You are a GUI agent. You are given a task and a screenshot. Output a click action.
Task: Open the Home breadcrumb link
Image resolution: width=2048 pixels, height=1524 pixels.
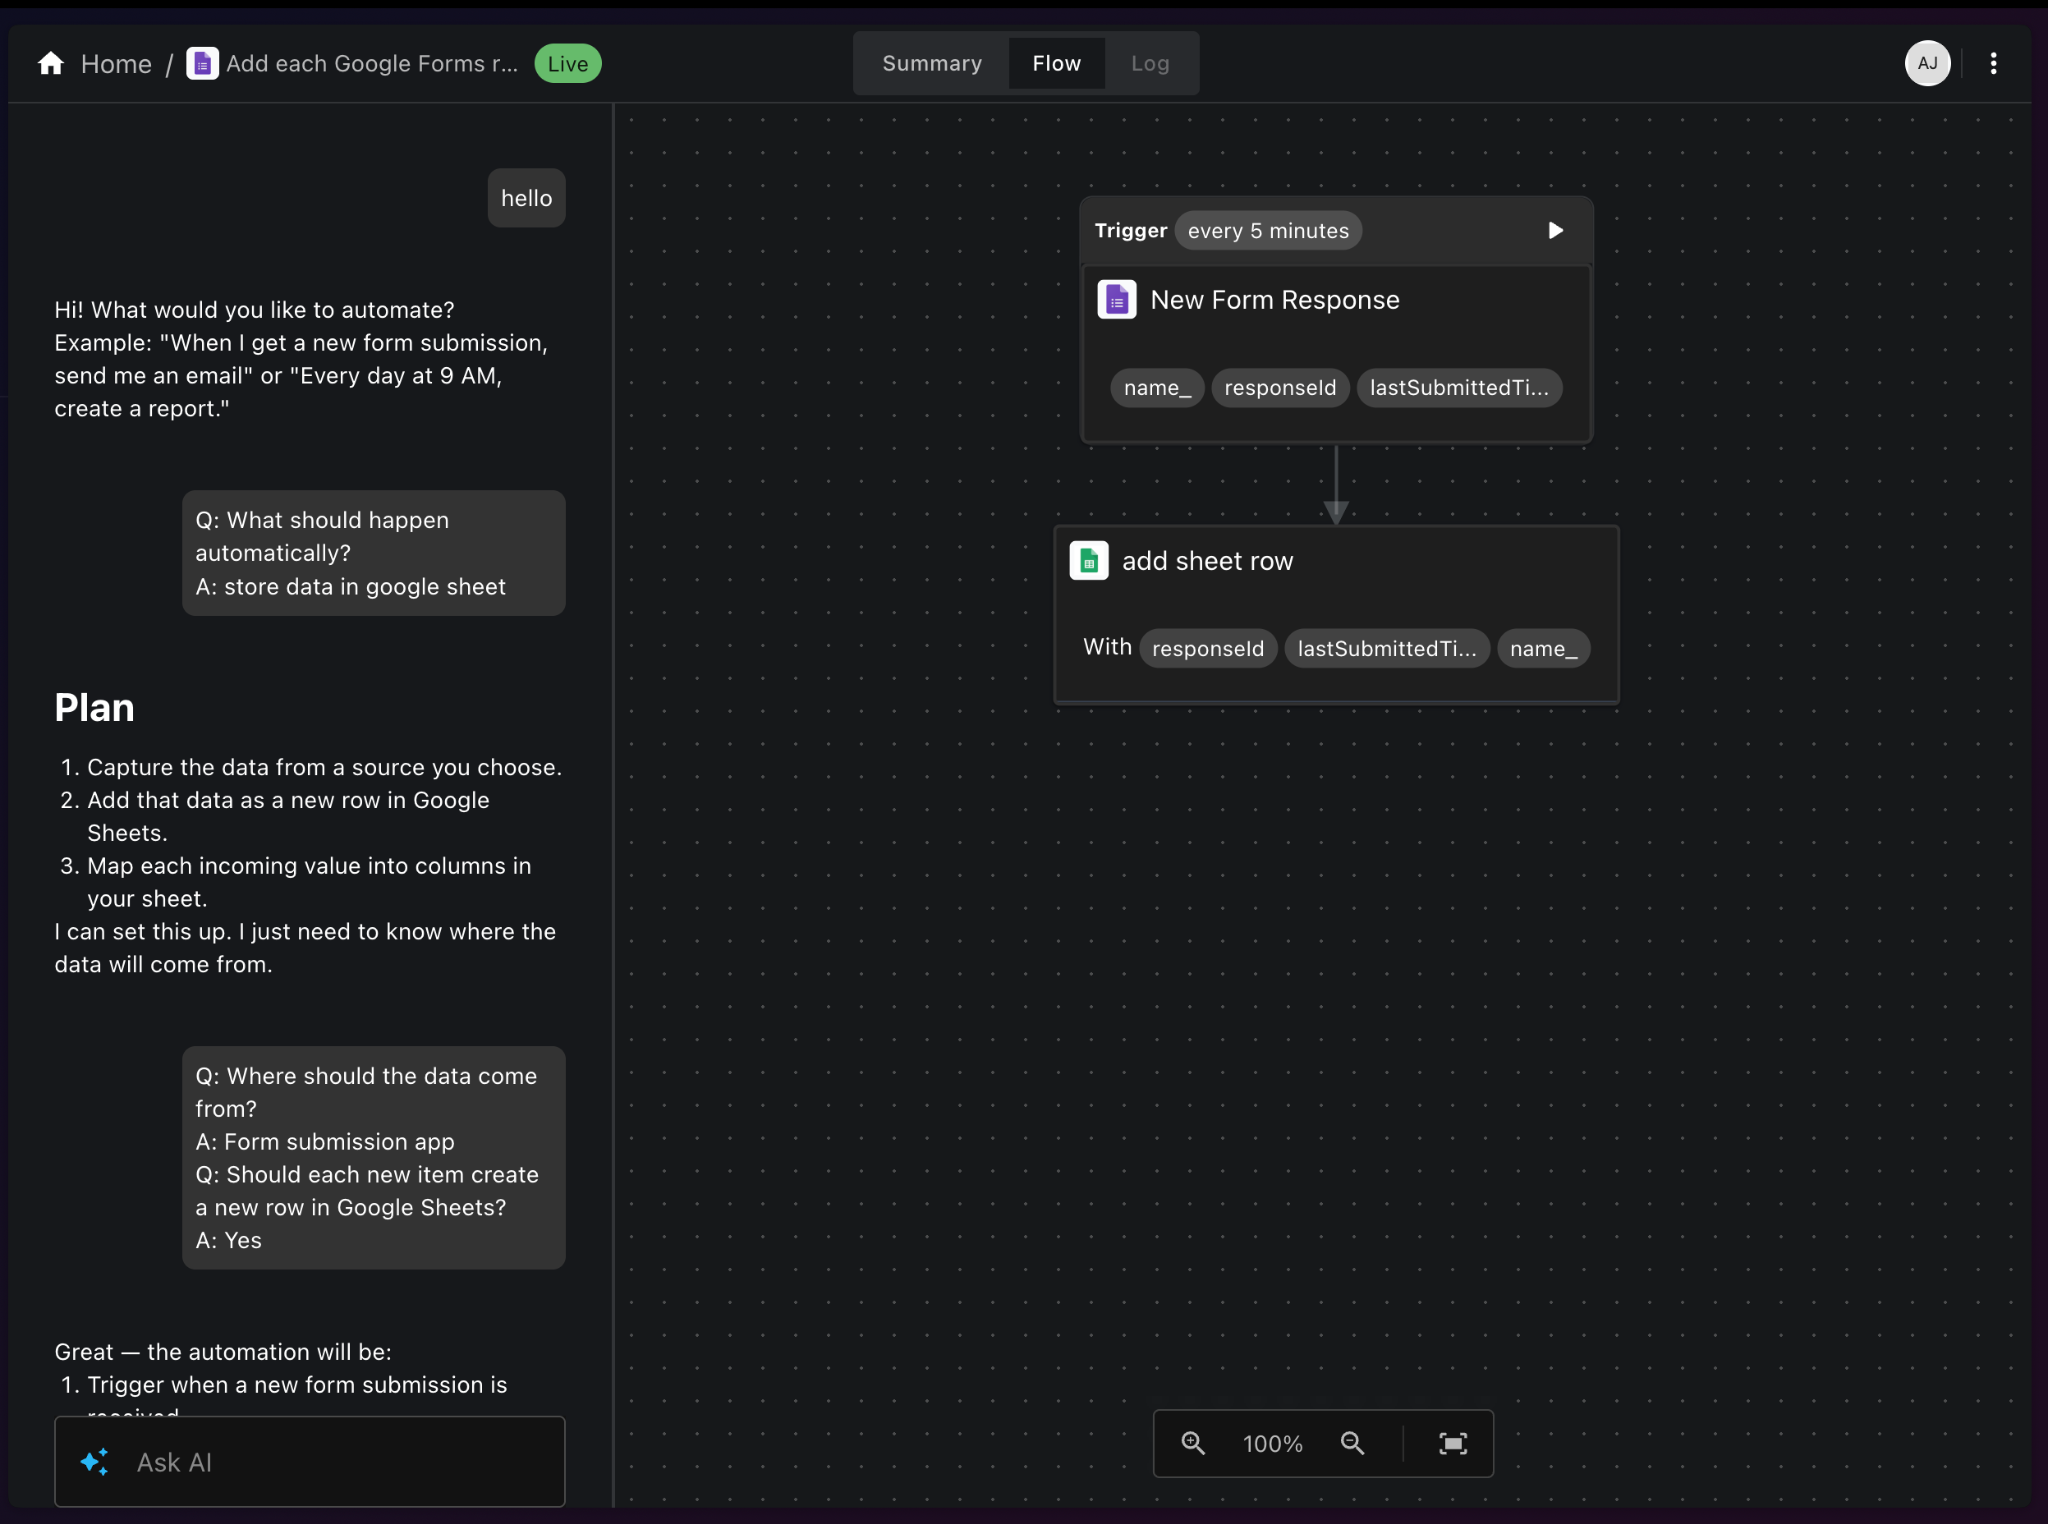click(x=116, y=64)
